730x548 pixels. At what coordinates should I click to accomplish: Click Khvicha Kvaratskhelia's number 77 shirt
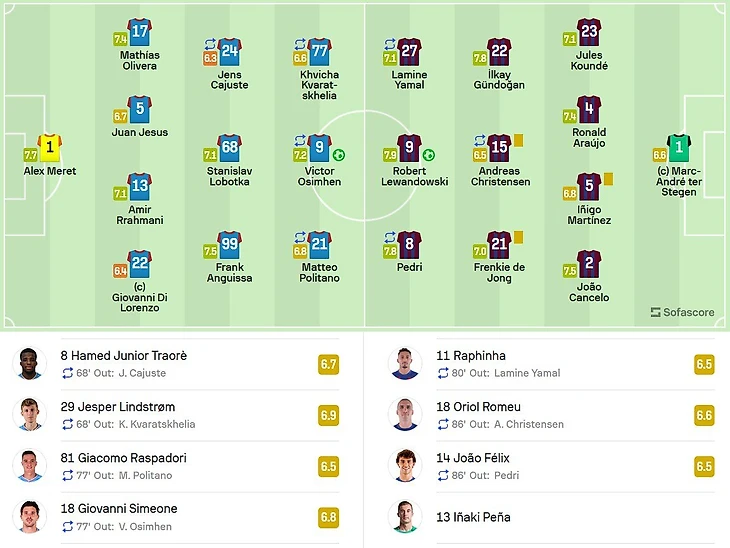coord(319,52)
